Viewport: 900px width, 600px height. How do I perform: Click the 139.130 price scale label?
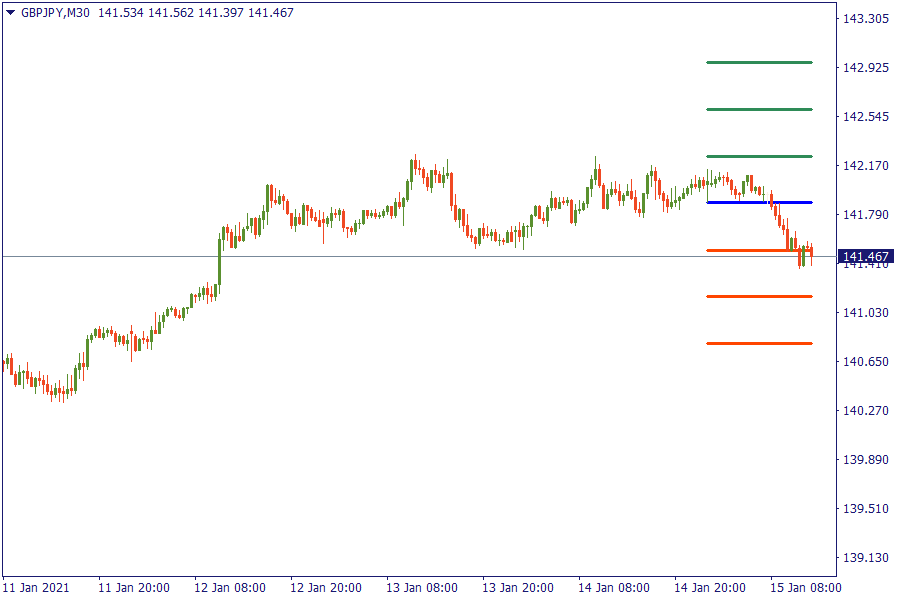866,558
